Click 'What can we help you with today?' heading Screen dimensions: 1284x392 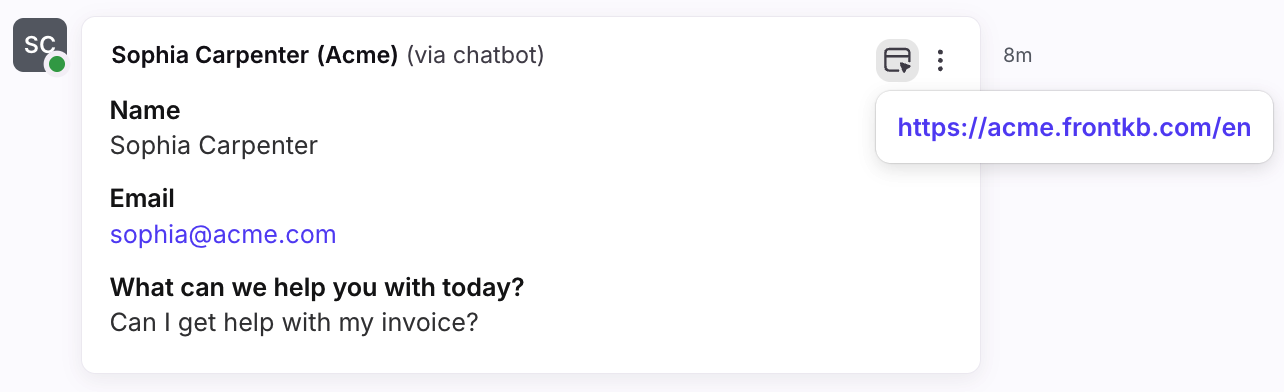pos(317,287)
